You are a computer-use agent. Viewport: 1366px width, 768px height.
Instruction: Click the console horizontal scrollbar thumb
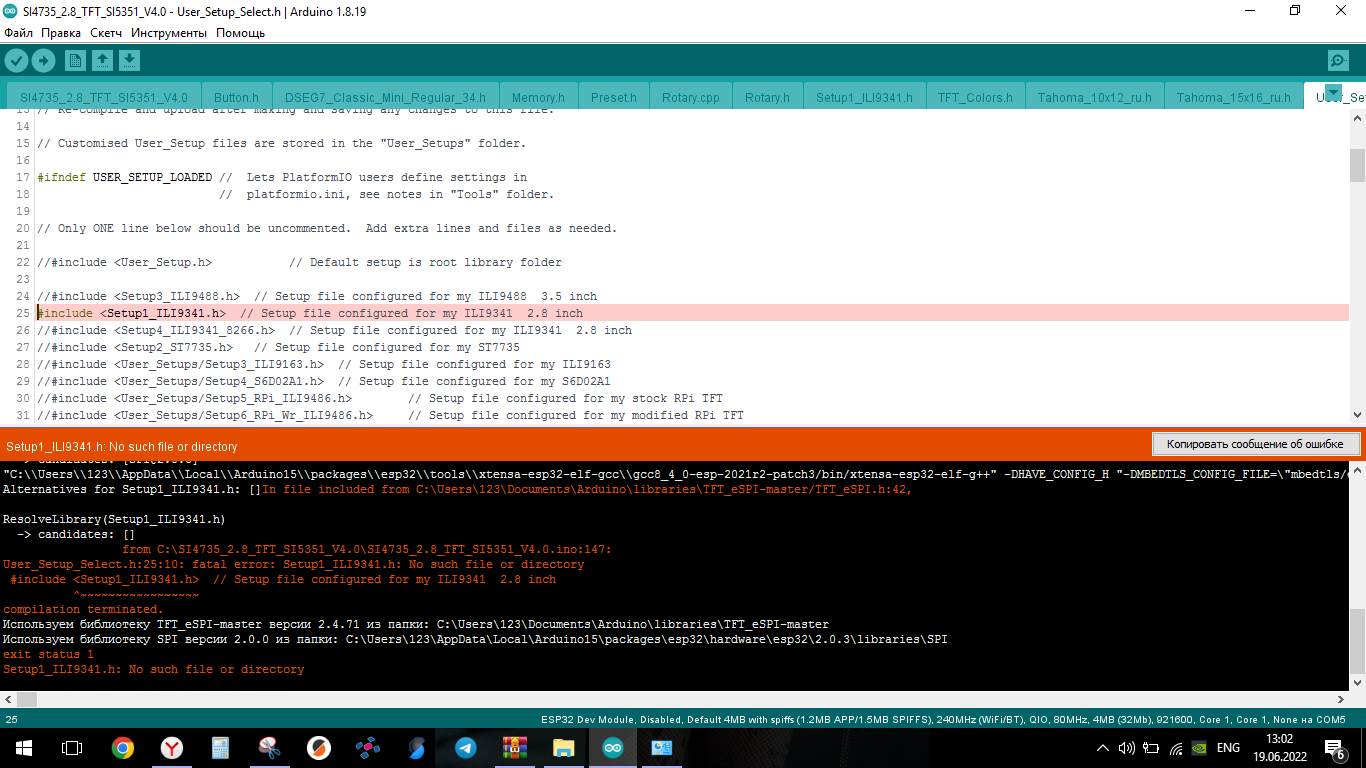click(x=27, y=699)
